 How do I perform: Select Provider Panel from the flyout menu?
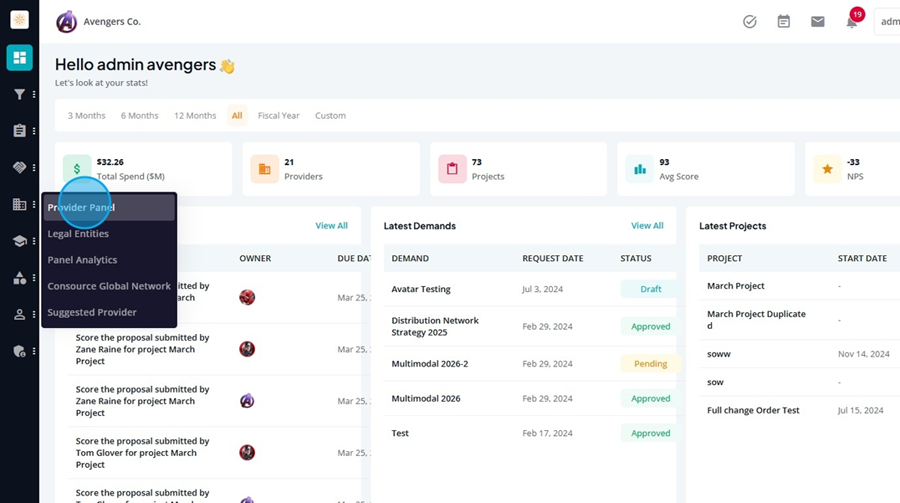(x=109, y=207)
